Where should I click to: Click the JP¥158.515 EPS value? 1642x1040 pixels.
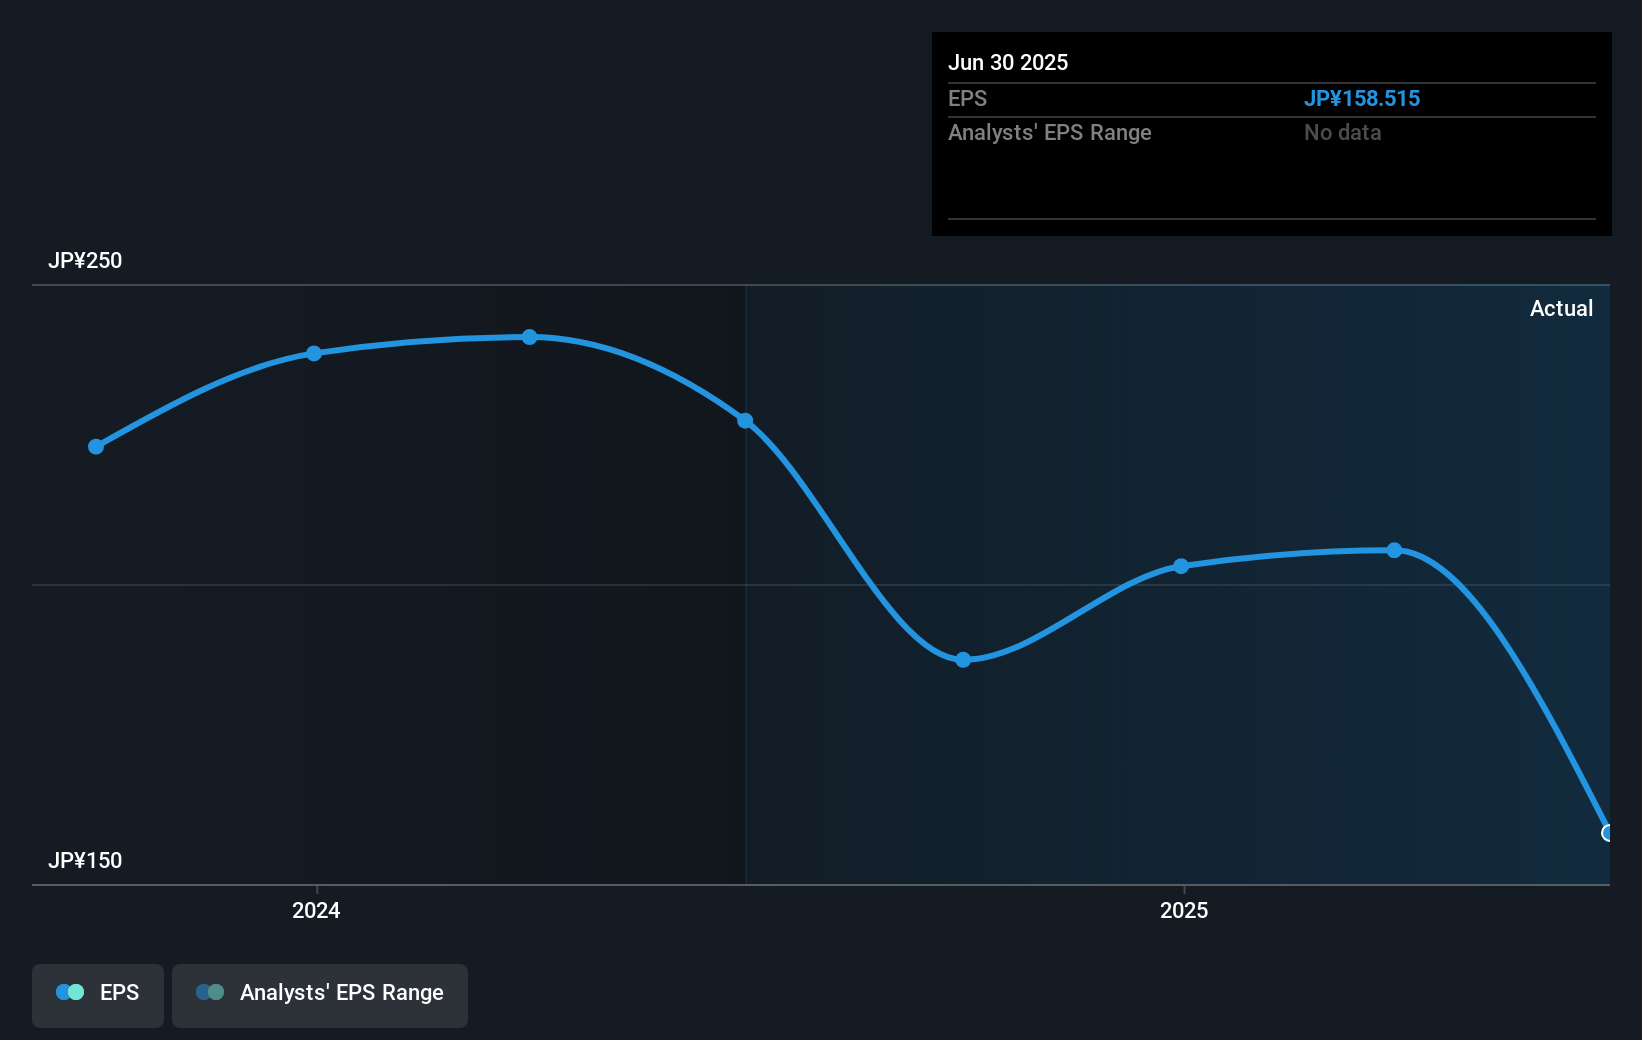tap(1363, 98)
